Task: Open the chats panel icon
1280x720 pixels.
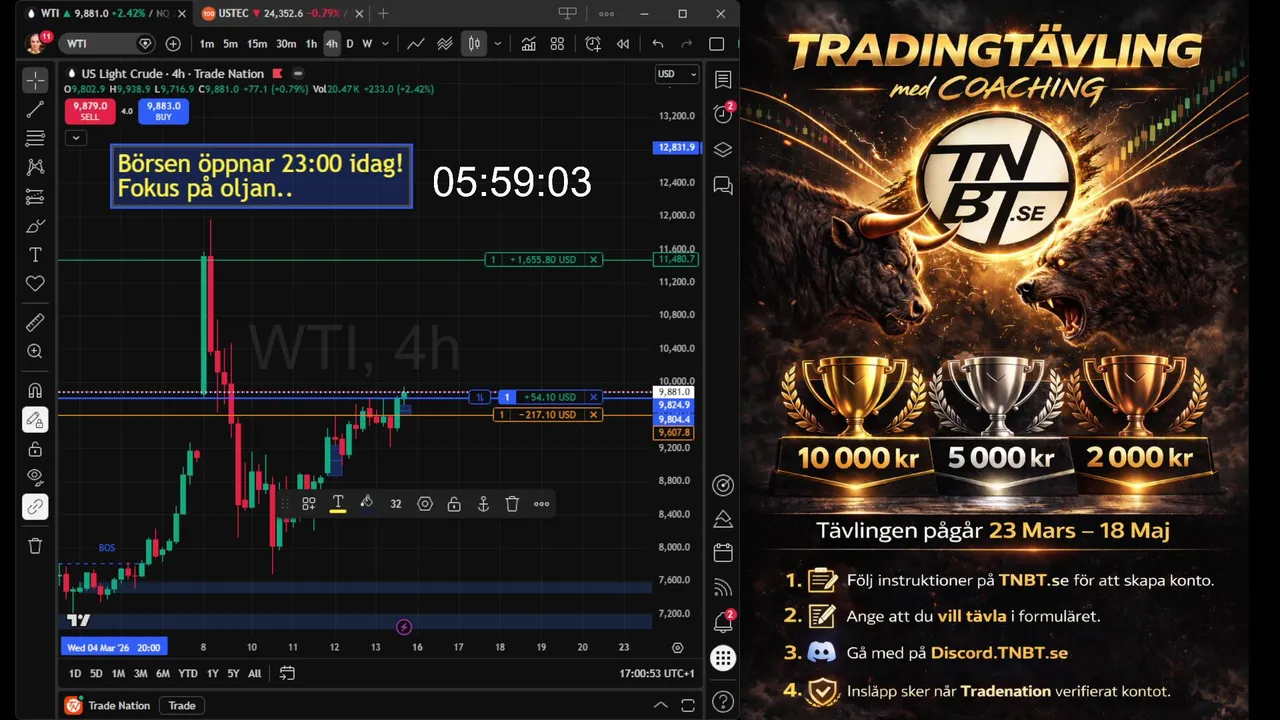Action: [723, 185]
